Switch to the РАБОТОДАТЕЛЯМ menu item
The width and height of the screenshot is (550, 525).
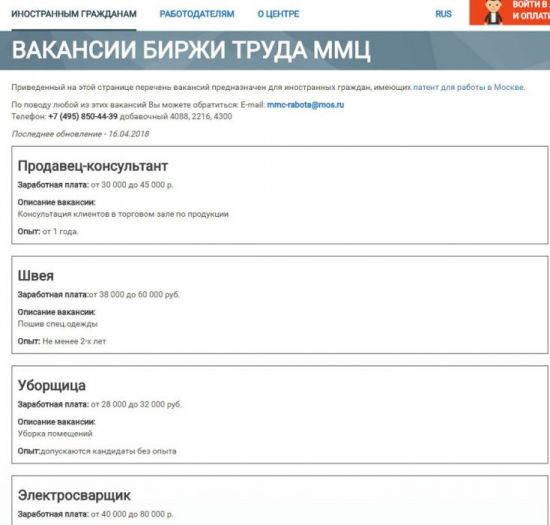(x=197, y=14)
